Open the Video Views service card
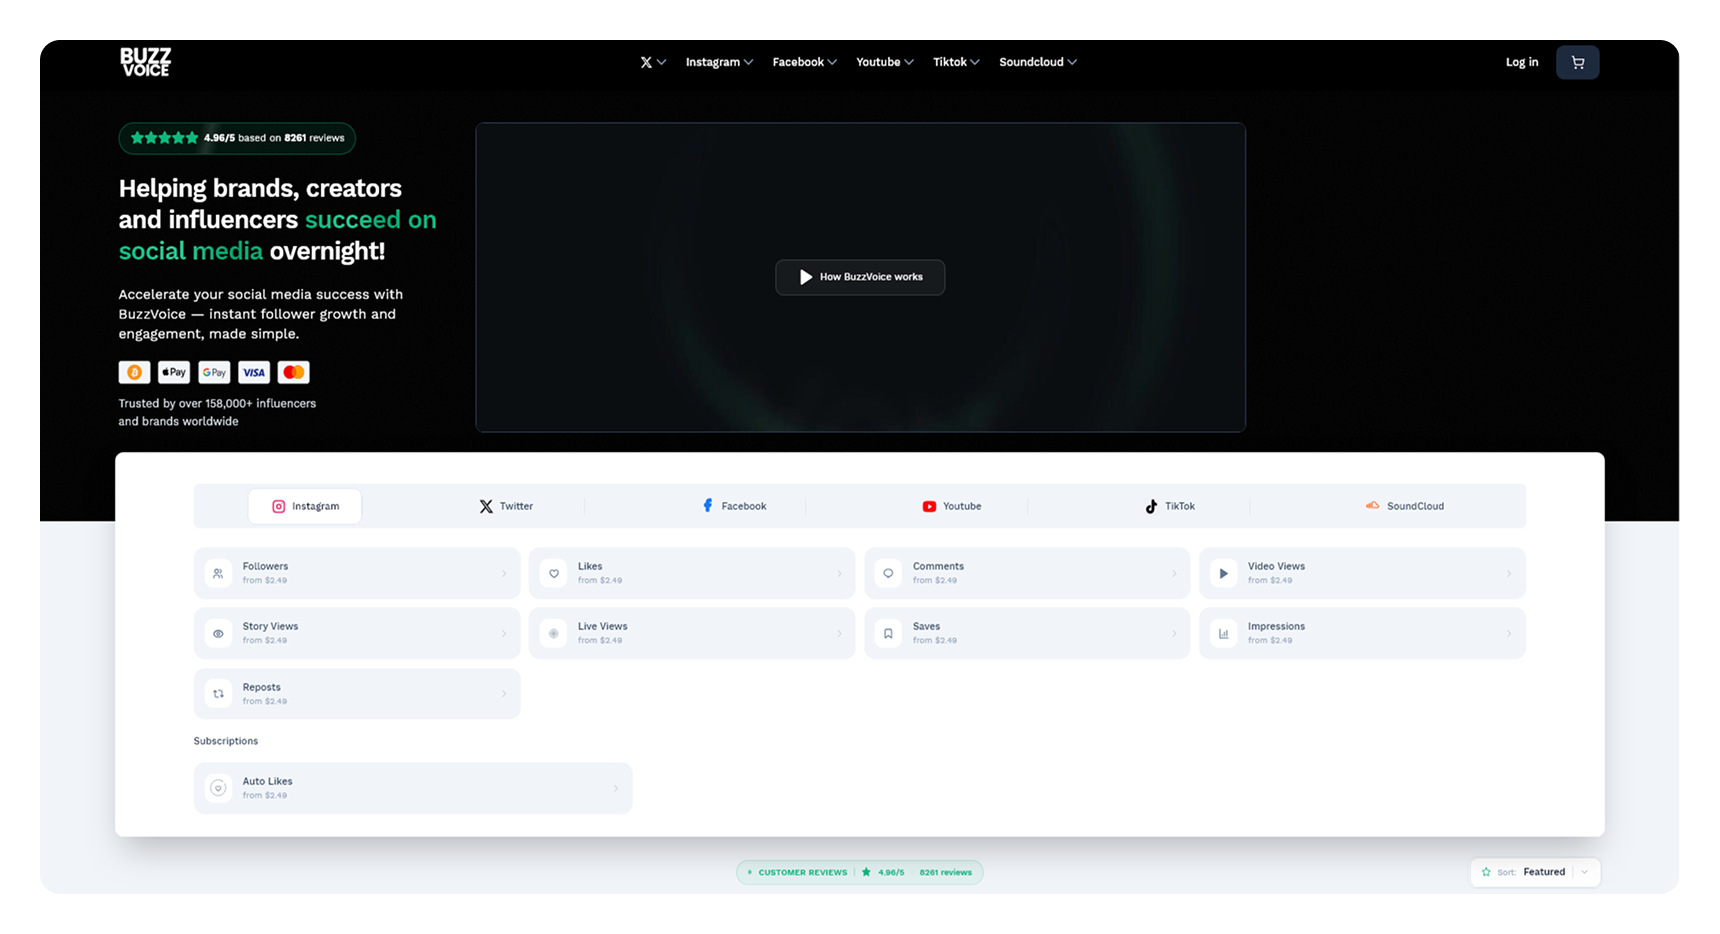 click(1362, 573)
